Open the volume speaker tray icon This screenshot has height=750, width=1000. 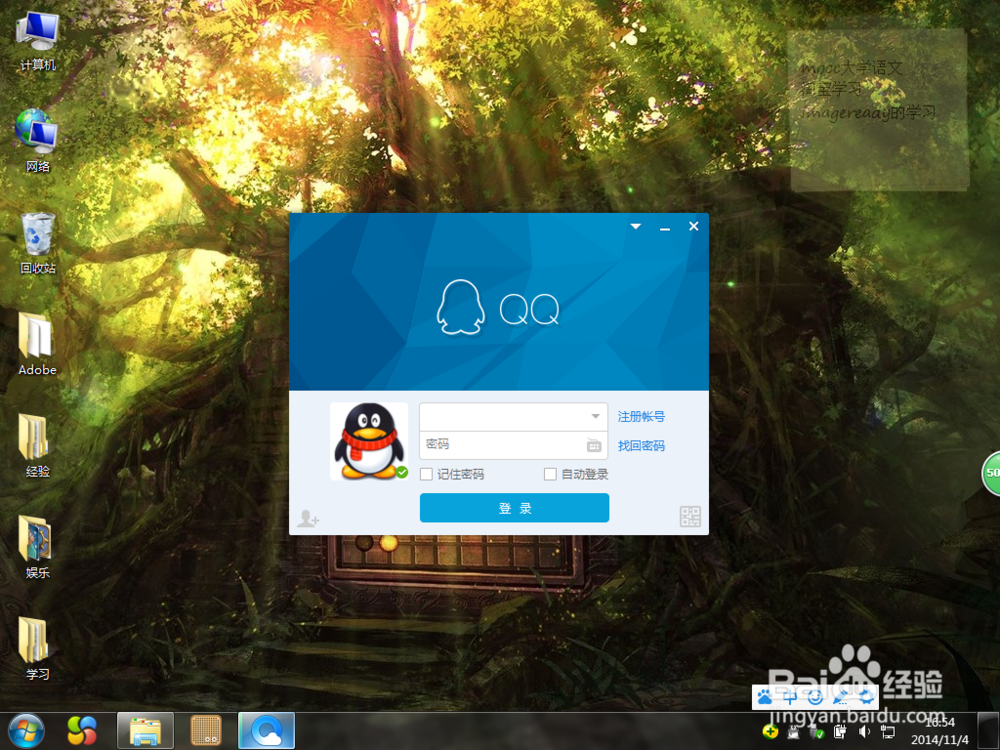(864, 732)
